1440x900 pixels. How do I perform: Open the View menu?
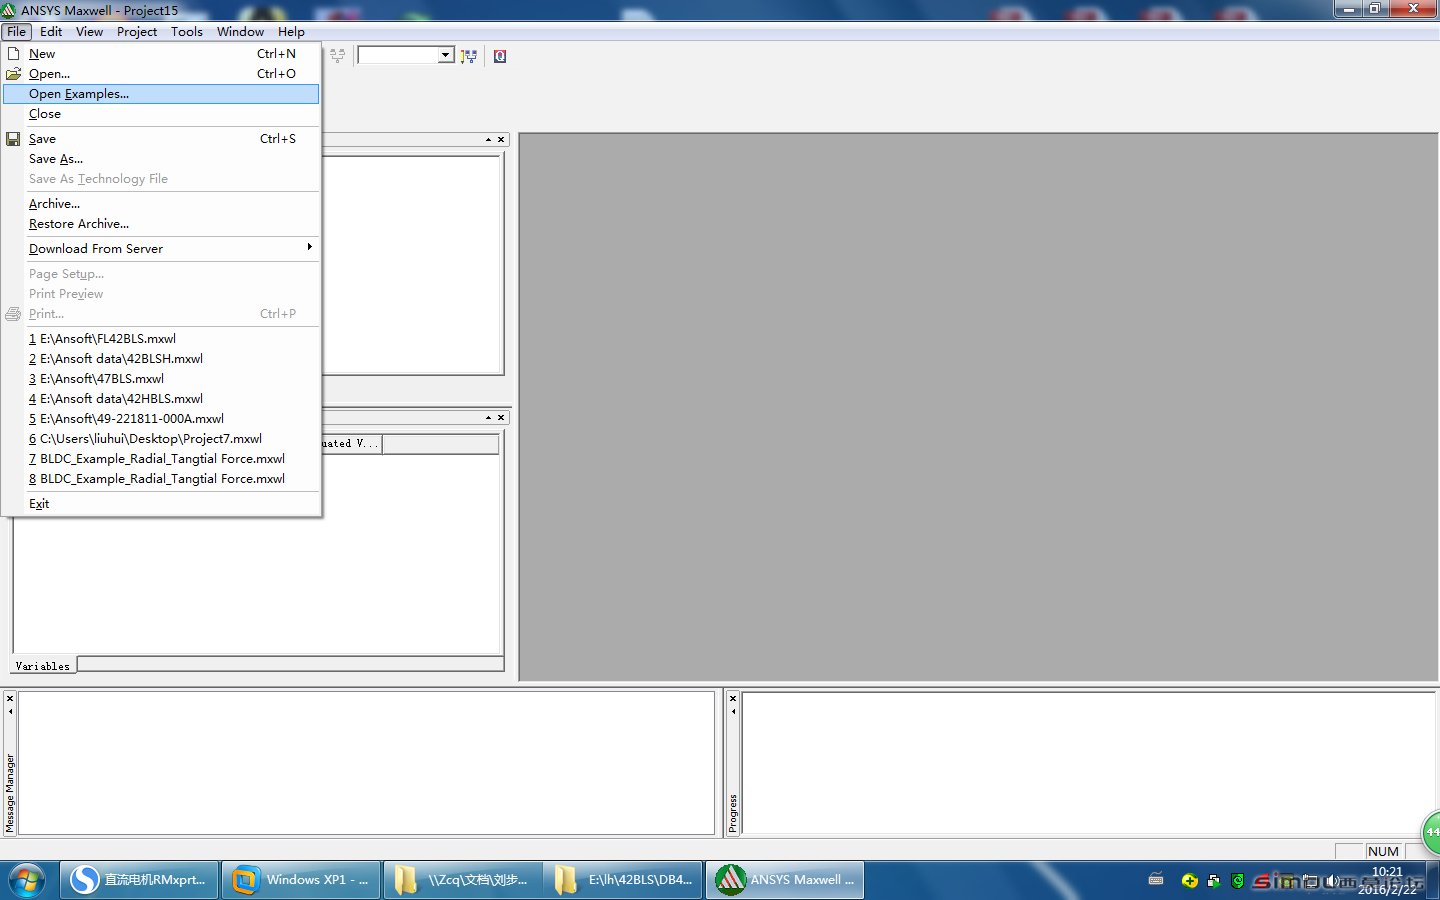tap(89, 32)
